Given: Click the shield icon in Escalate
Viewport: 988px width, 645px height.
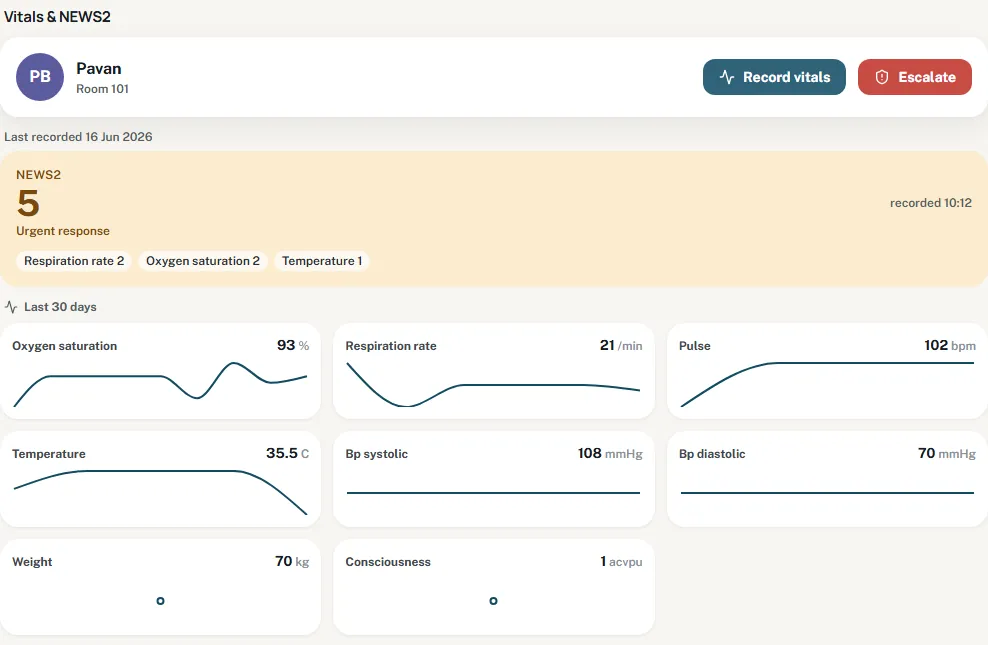Looking at the screenshot, I should pyautogui.click(x=882, y=77).
